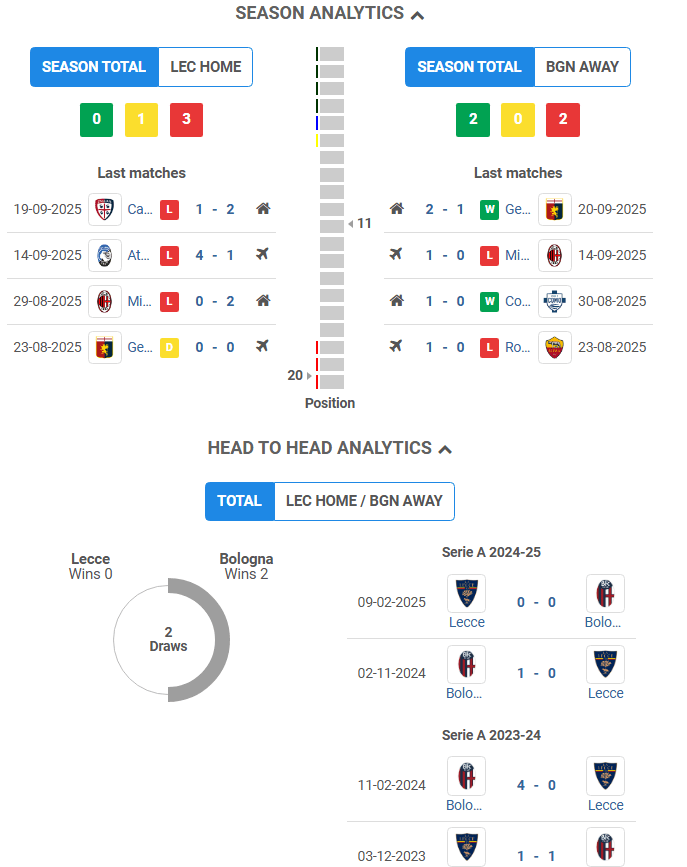Select Bologna SEASON TOTAL tab
This screenshot has width=687, height=867.
(470, 67)
